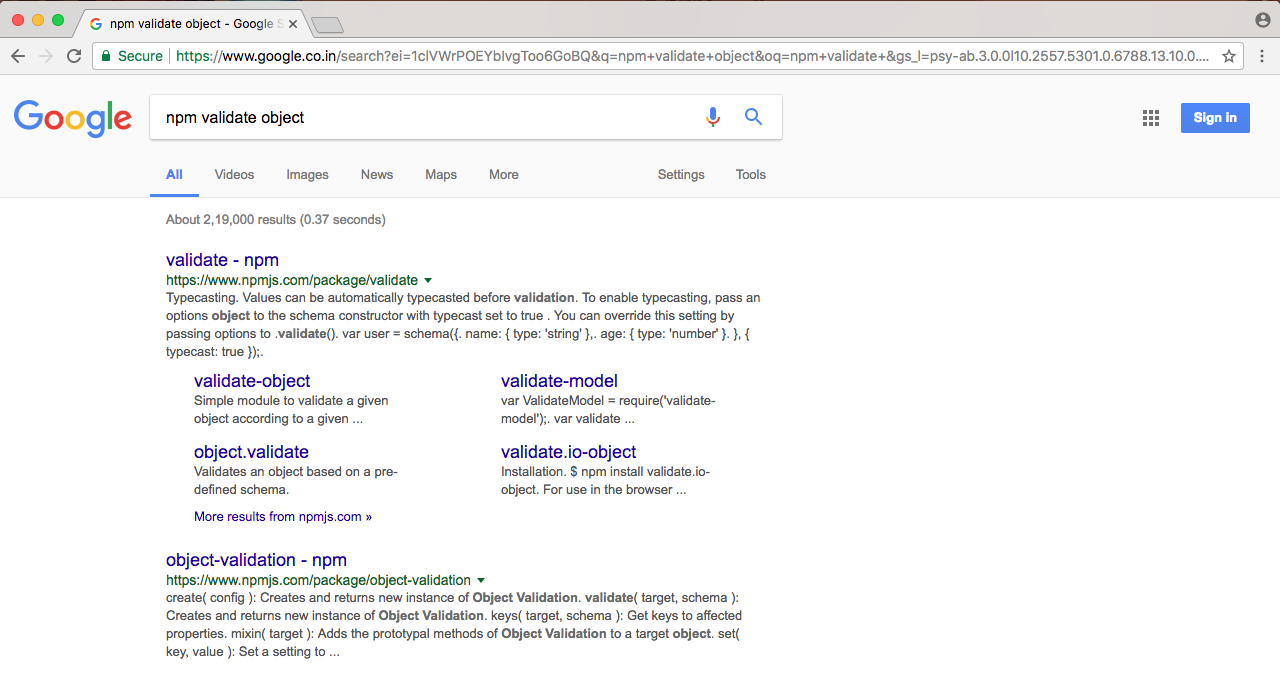Image resolution: width=1280 pixels, height=675 pixels.
Task: Switch to Maps results
Action: click(x=441, y=175)
